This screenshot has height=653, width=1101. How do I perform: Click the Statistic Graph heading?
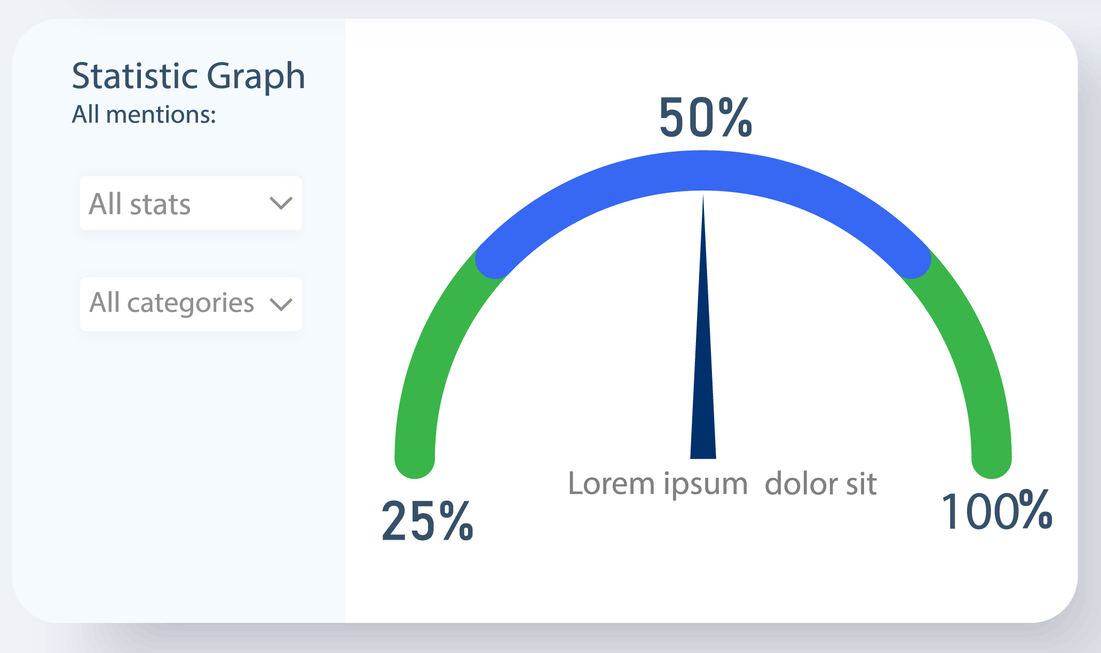pyautogui.click(x=188, y=77)
